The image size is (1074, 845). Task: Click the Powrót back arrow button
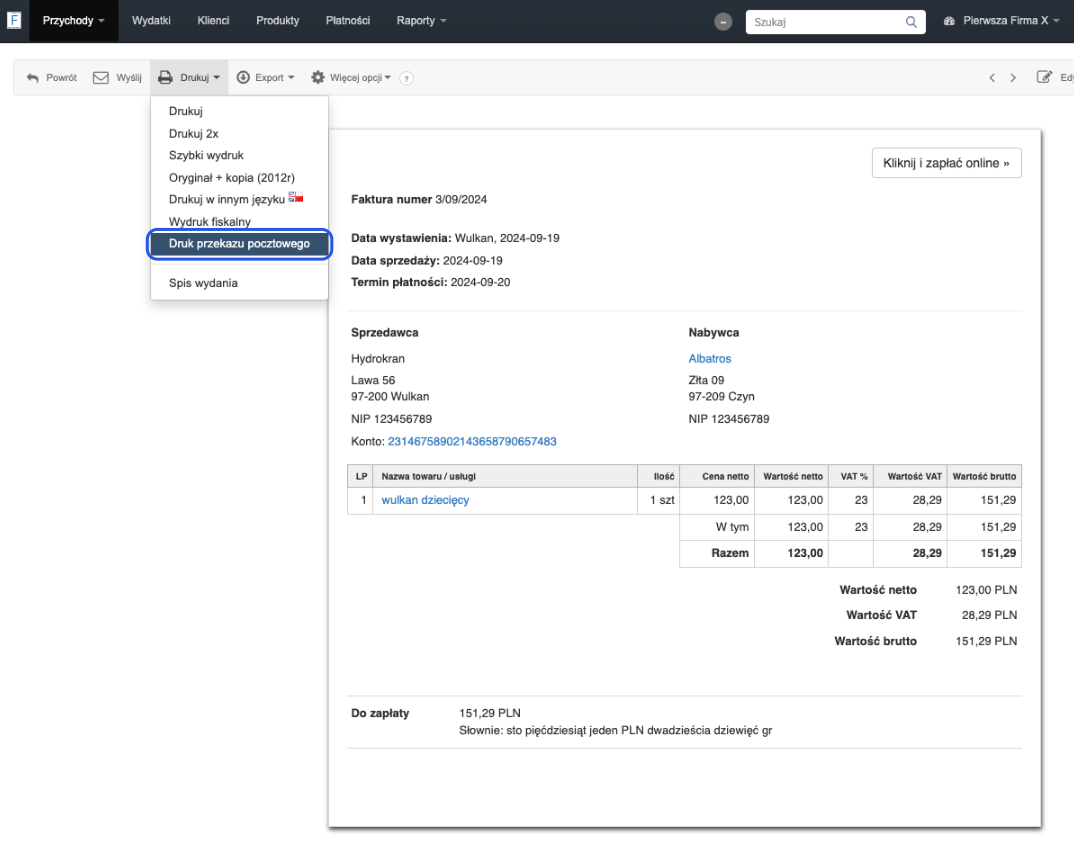[x=51, y=78]
